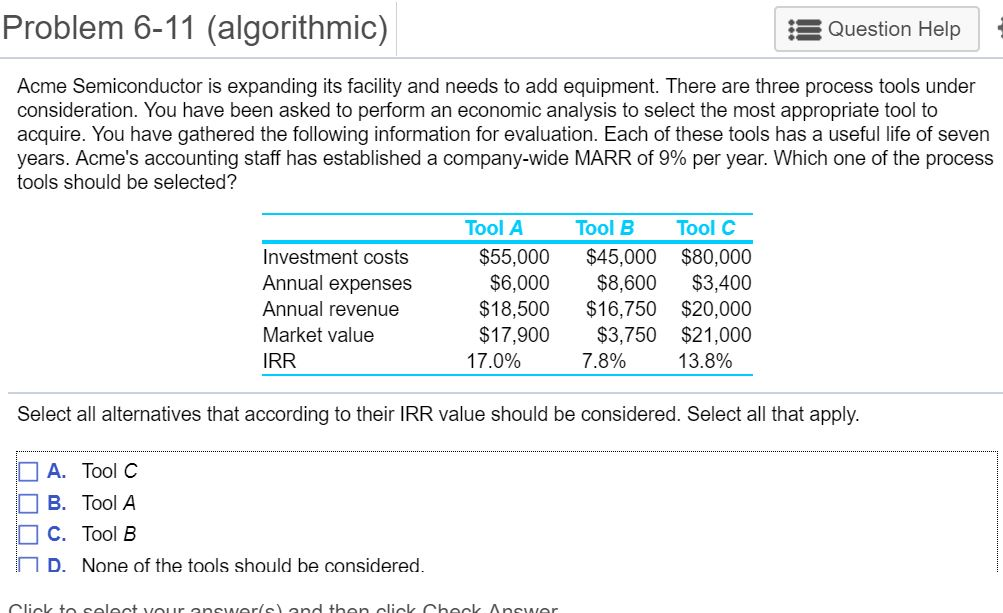
Task: Click the Tool A column header
Action: click(x=494, y=227)
